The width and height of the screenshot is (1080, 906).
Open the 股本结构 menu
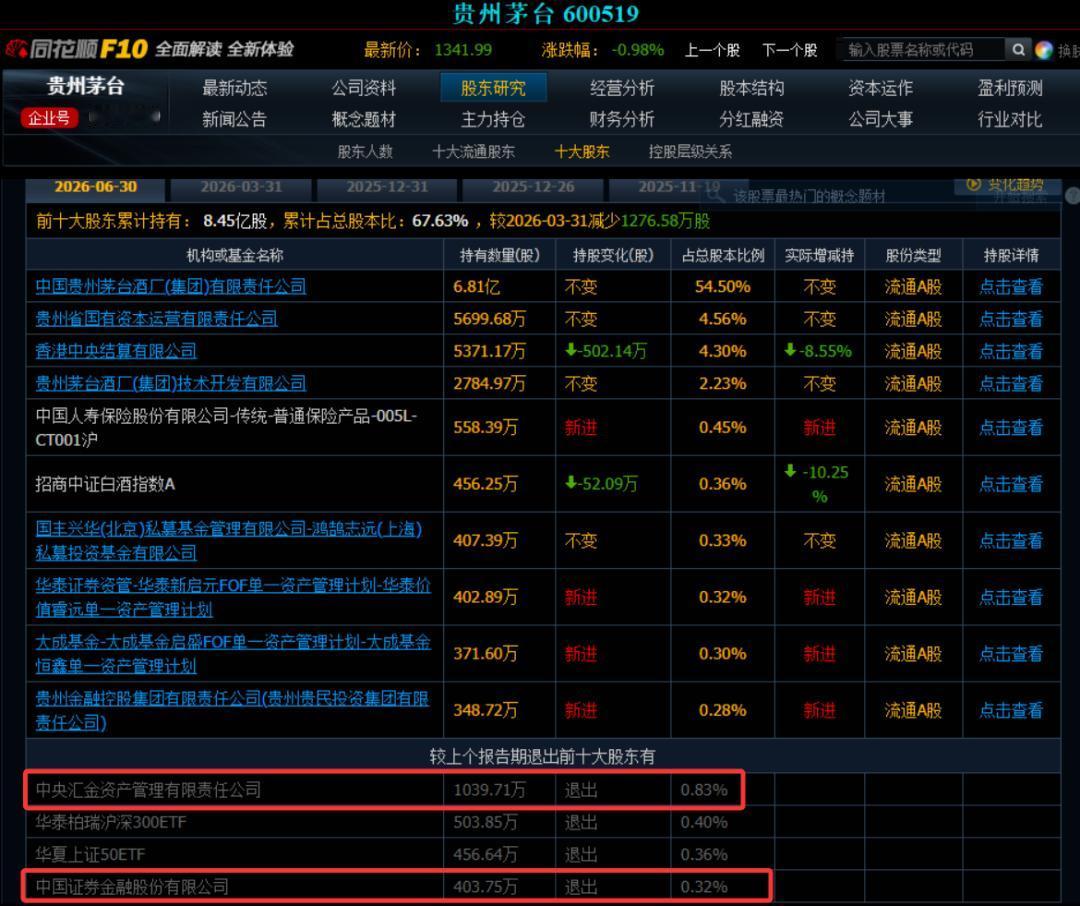click(x=751, y=88)
